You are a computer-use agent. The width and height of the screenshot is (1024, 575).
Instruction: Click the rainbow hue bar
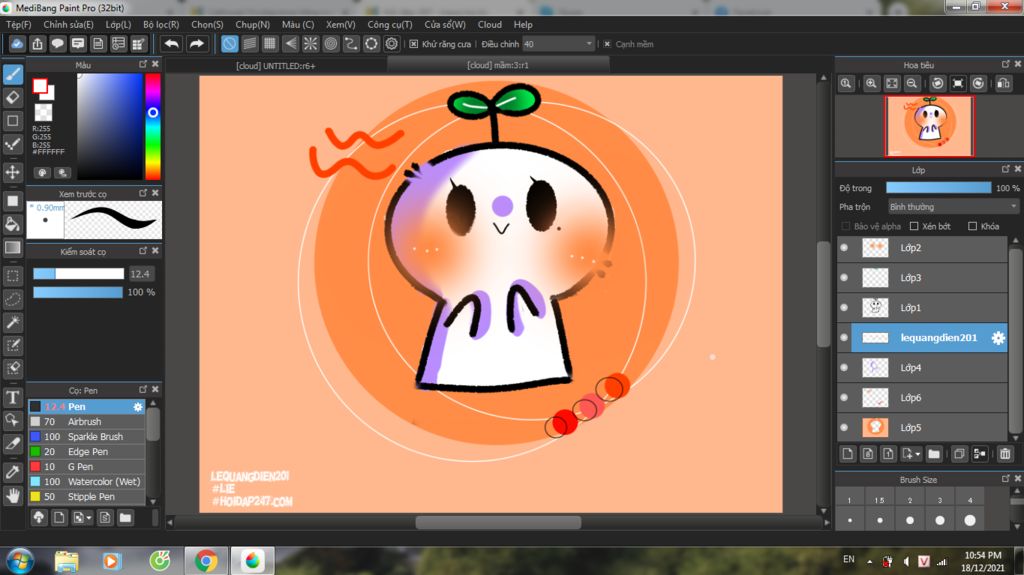(153, 126)
